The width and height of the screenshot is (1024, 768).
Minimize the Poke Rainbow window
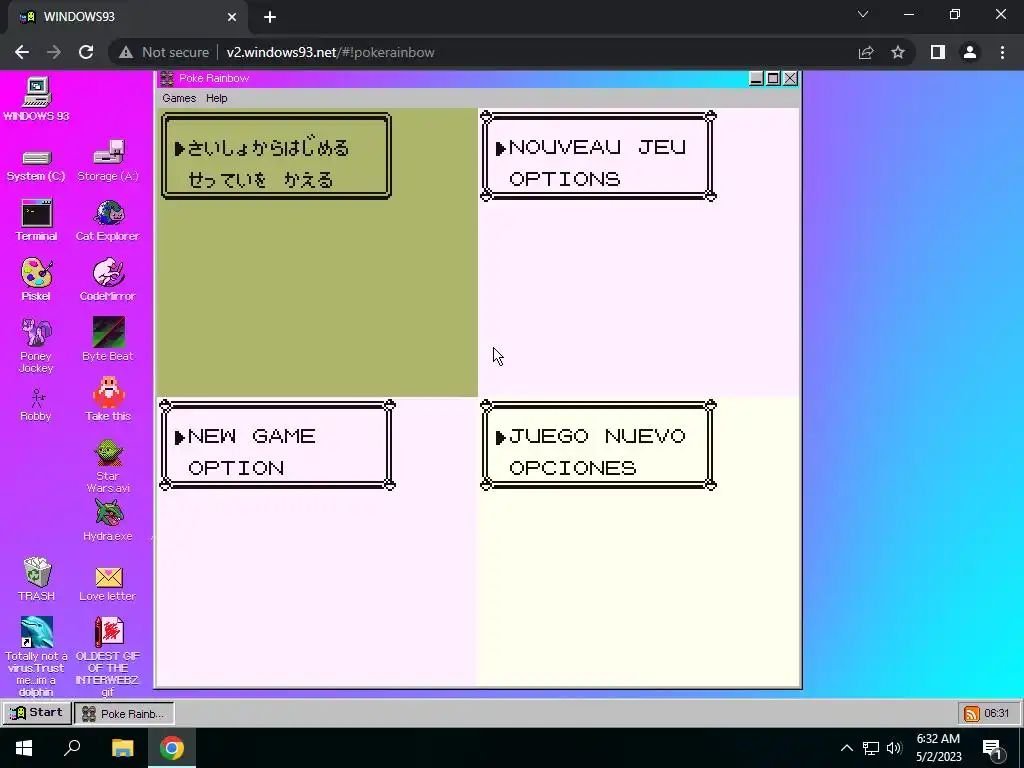(756, 78)
